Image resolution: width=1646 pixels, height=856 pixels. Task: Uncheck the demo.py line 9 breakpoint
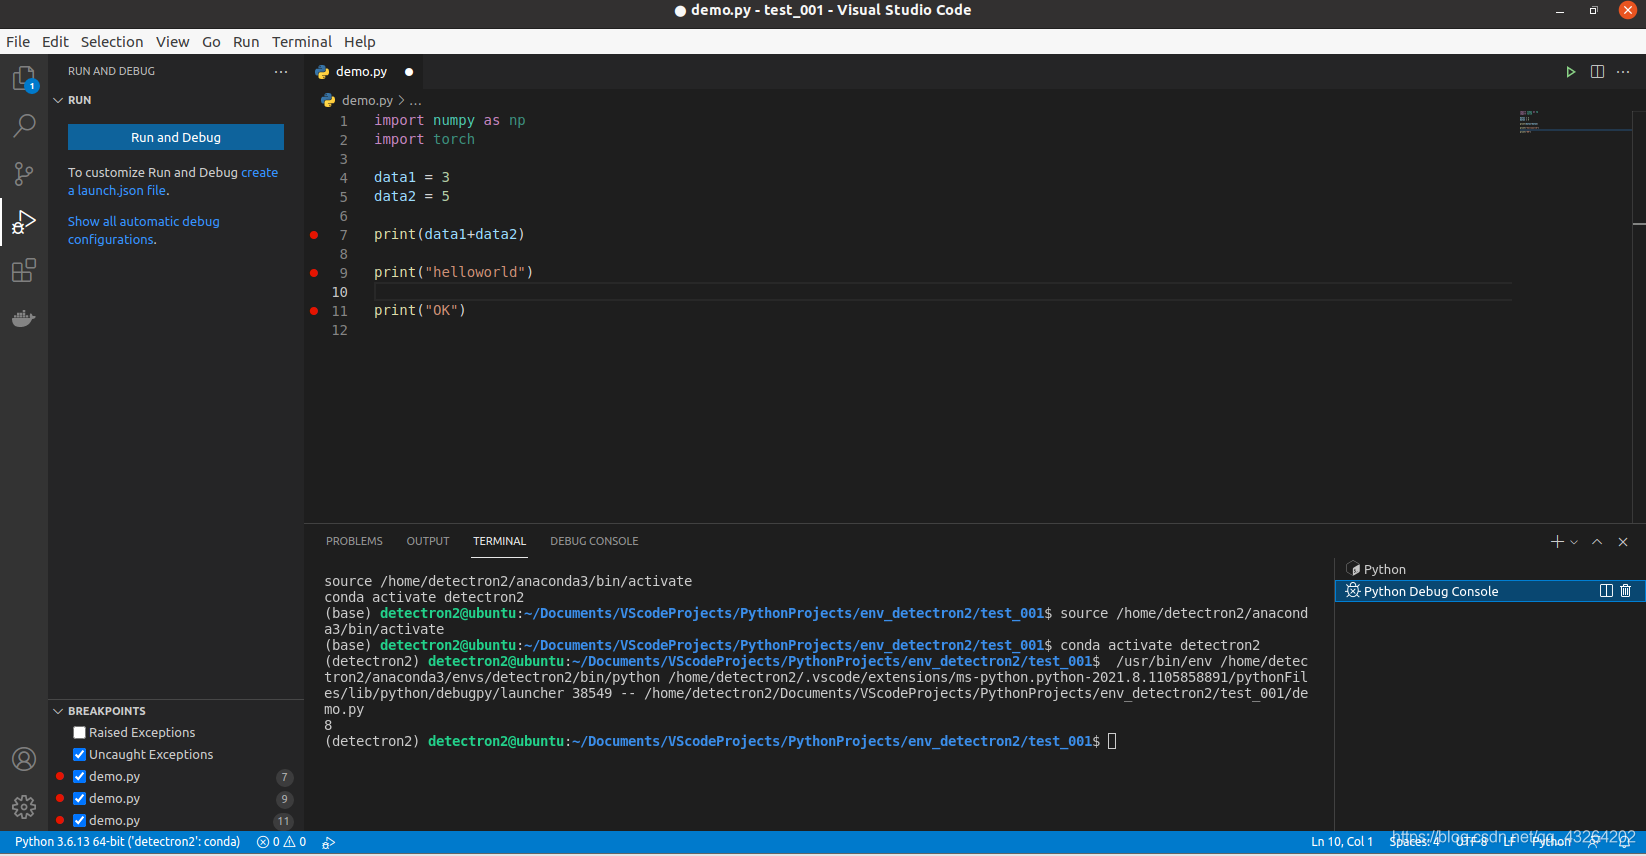click(x=80, y=799)
